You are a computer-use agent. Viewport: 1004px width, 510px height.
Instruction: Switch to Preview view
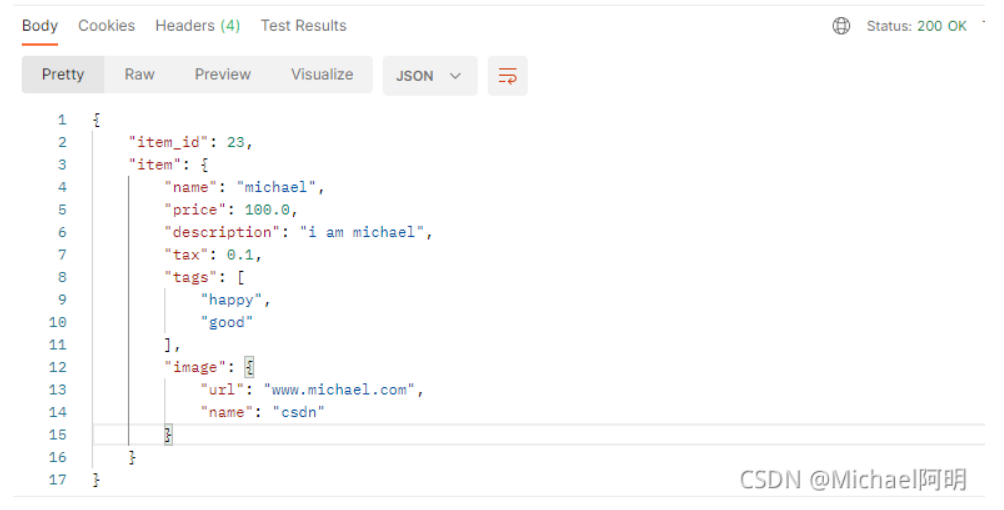pyautogui.click(x=222, y=75)
